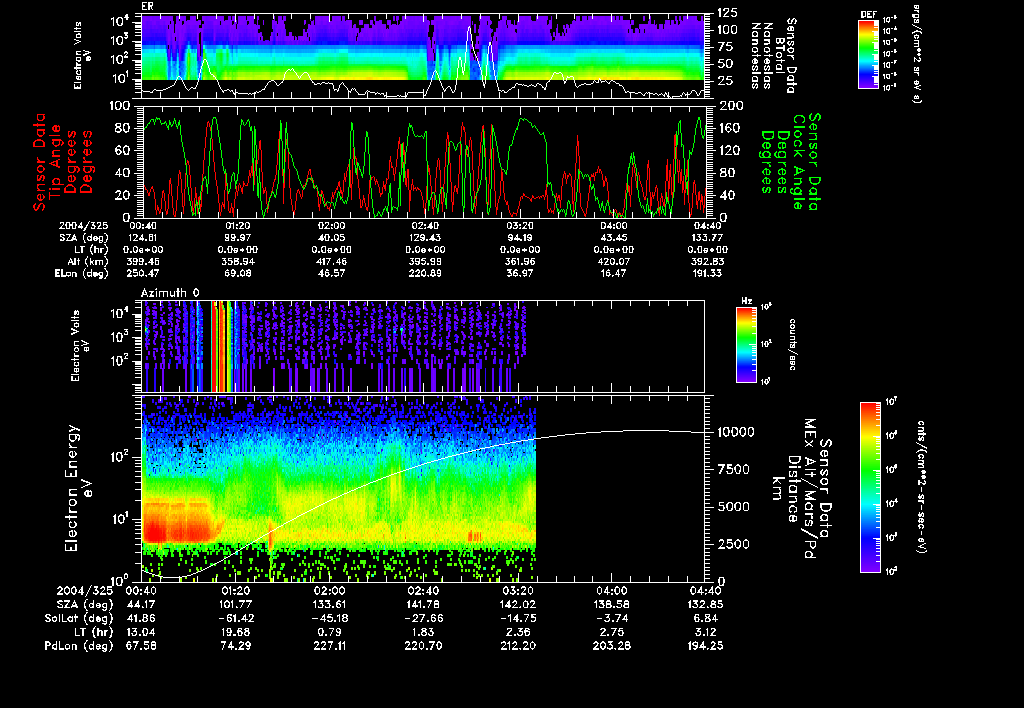Viewport: 1024px width, 708px height.
Task: Select the "ELon (deg)" row label
Action: tap(82, 274)
